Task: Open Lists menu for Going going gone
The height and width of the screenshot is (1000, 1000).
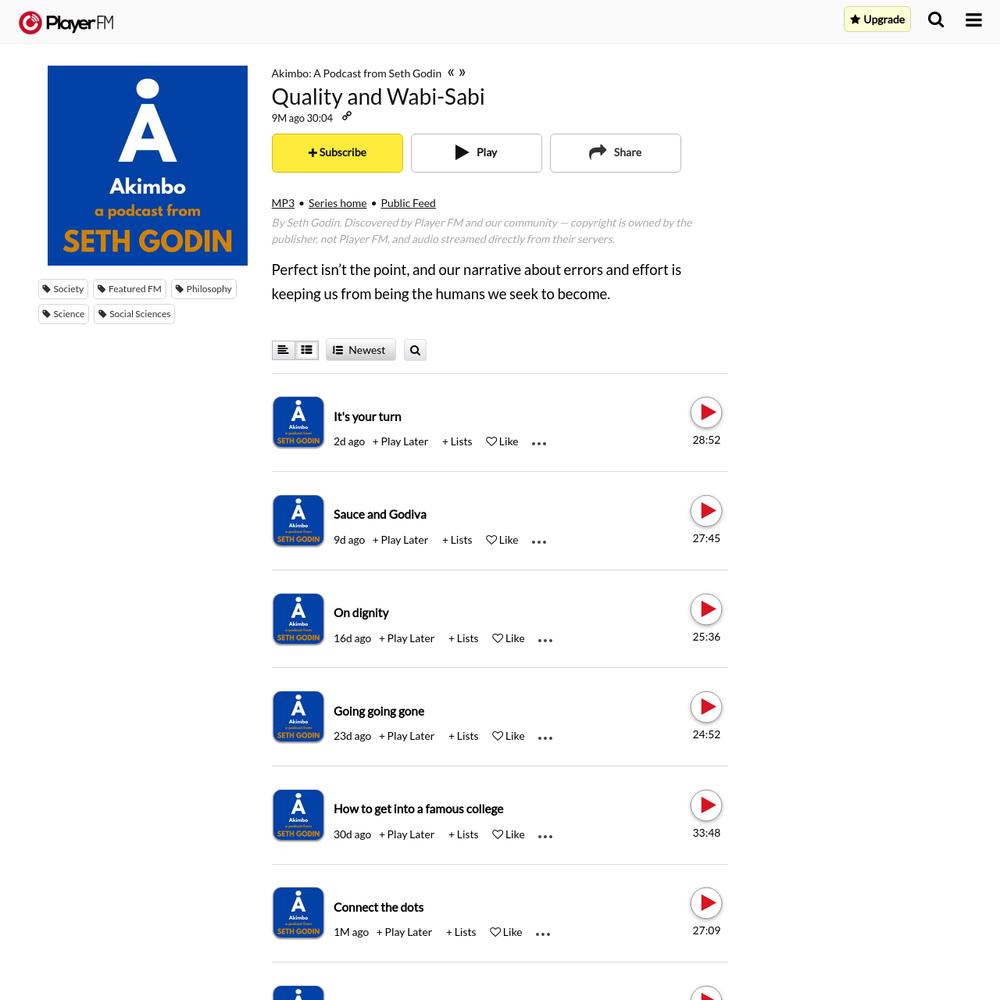Action: pos(464,736)
